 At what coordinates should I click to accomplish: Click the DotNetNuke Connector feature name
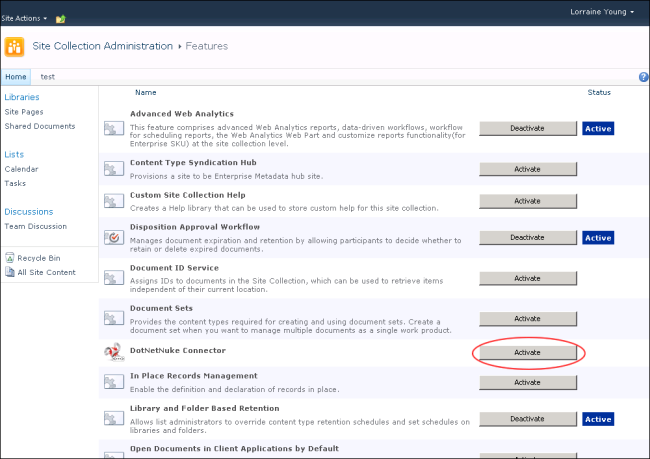(178, 350)
